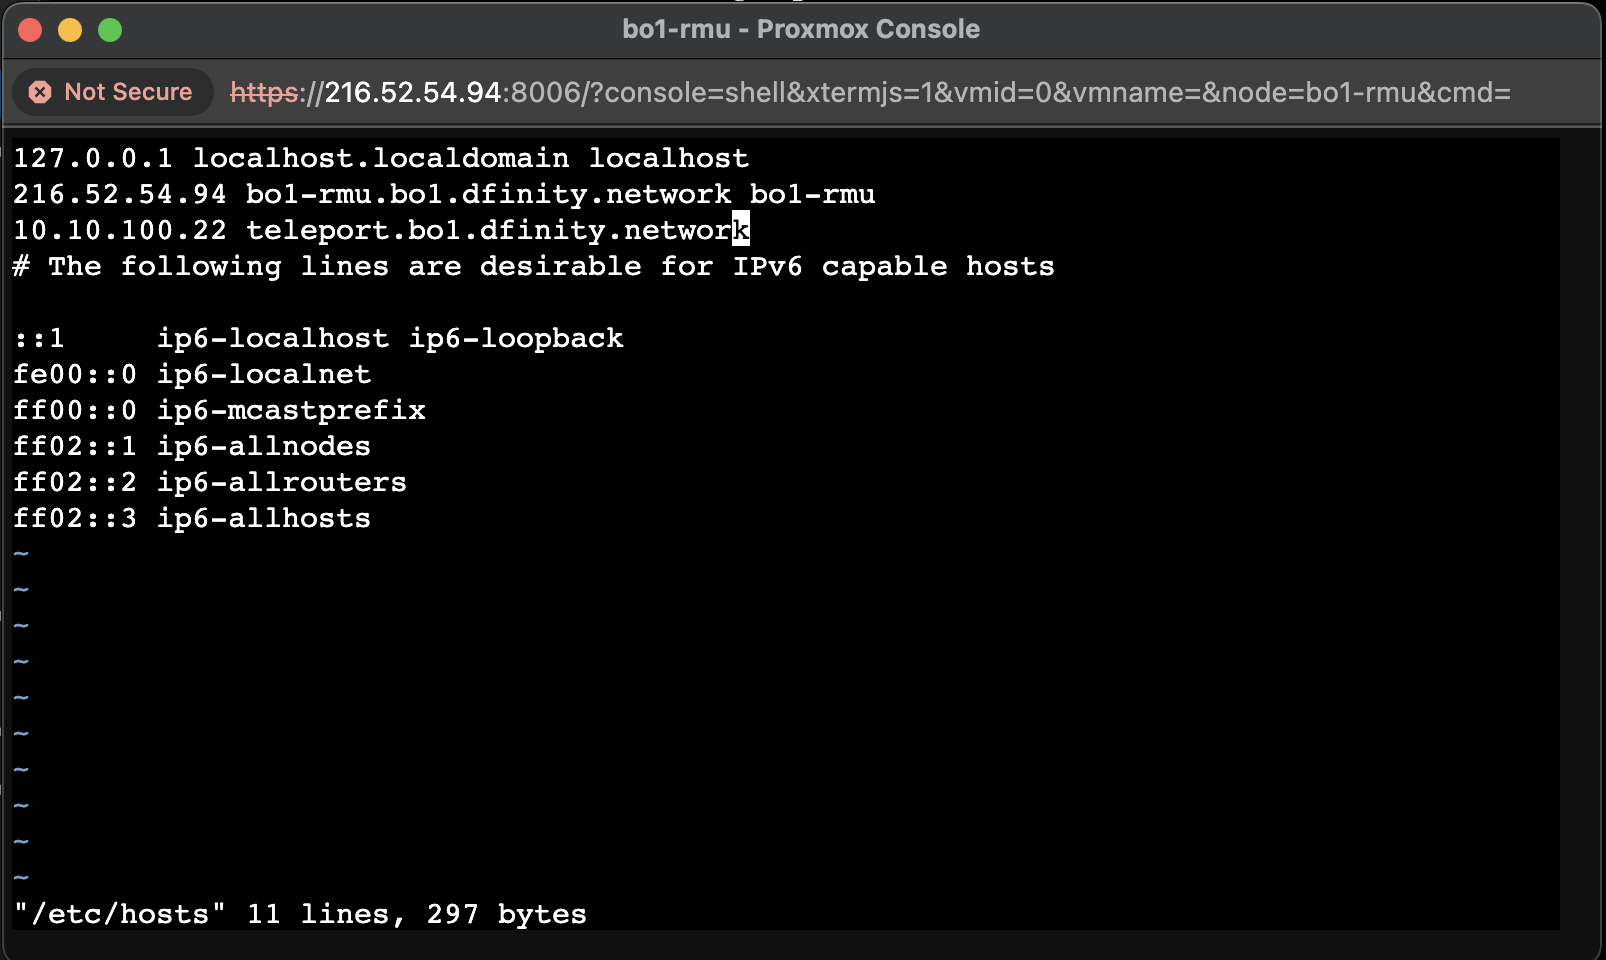Click the IPv6 capable hosts comment line
Image resolution: width=1606 pixels, height=960 pixels.
tap(534, 266)
